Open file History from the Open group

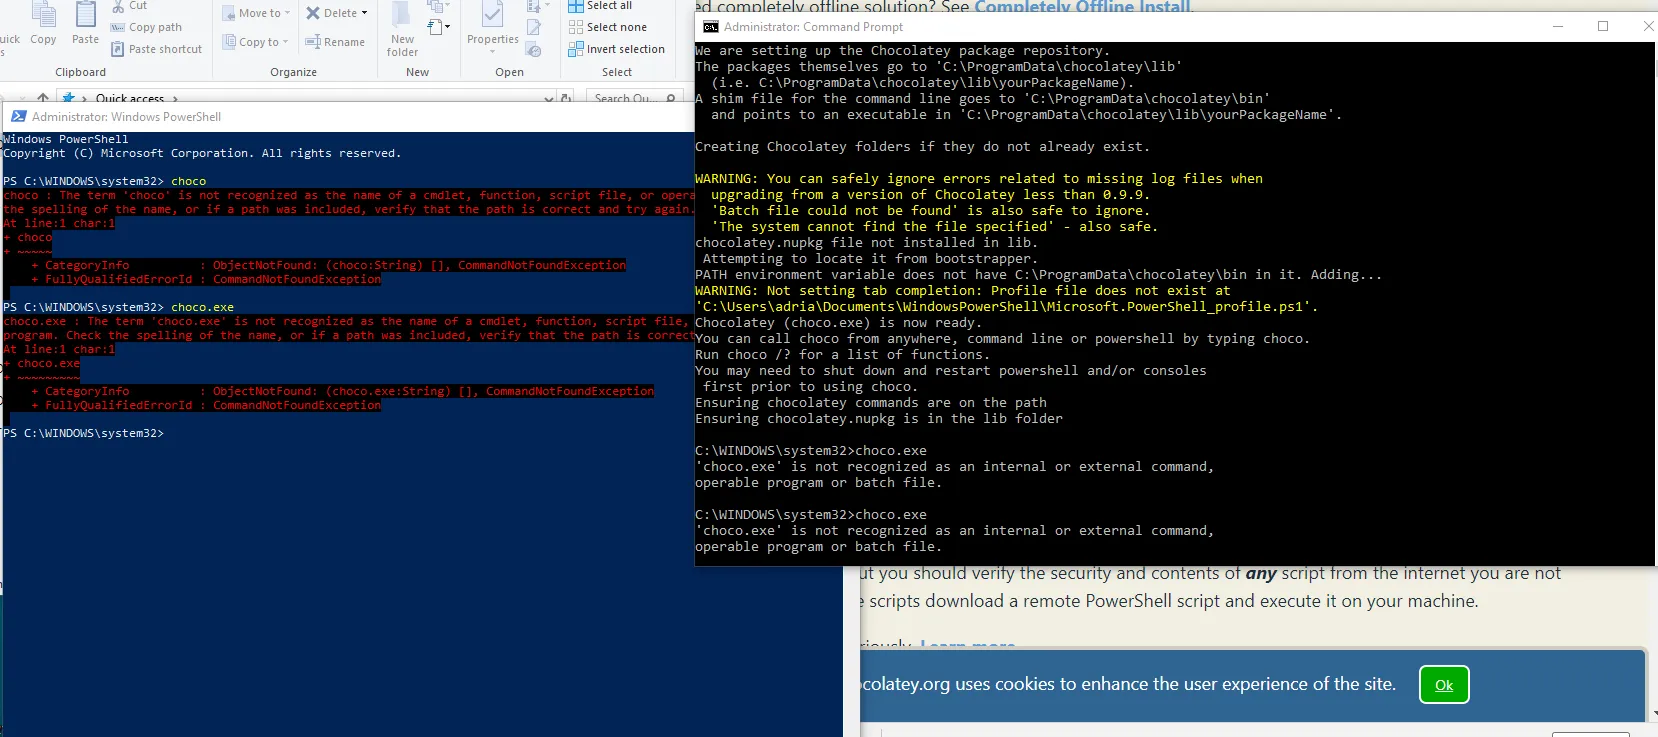click(x=534, y=49)
